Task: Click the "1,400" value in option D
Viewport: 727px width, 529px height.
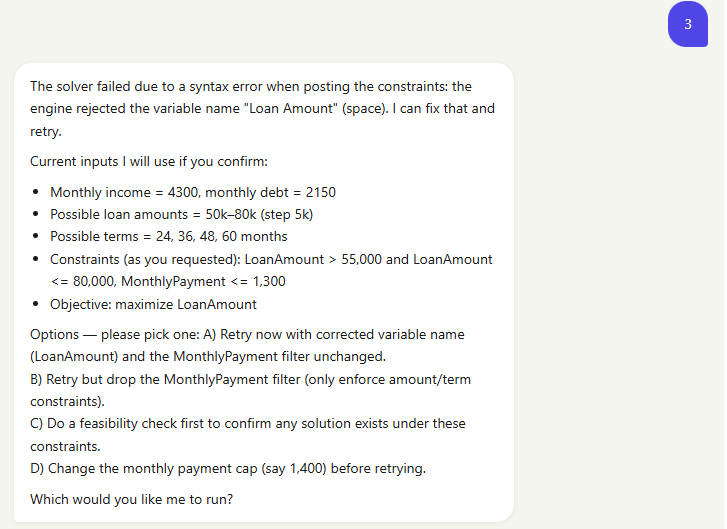Action: click(x=305, y=468)
